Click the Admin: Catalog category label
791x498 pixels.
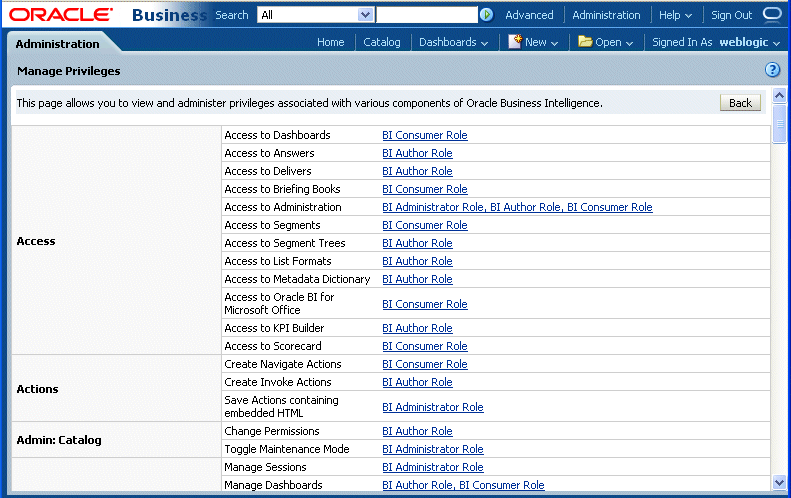(x=59, y=440)
